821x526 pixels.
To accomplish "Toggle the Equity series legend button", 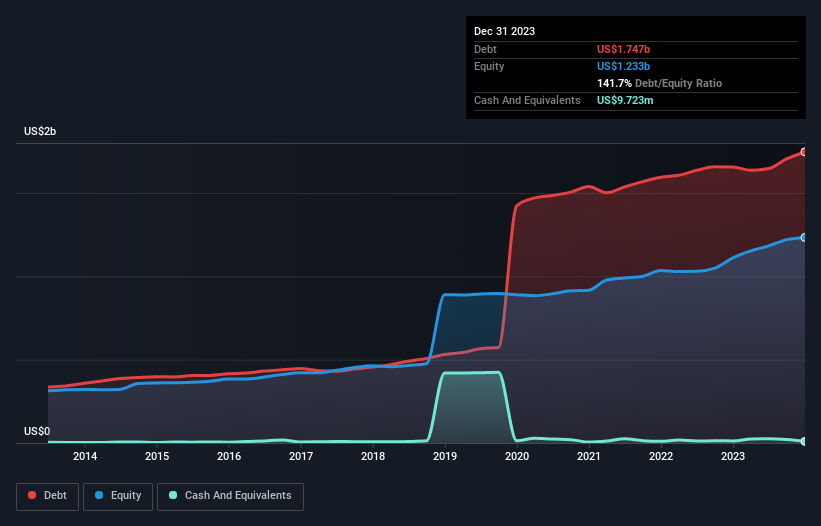I will [x=118, y=496].
